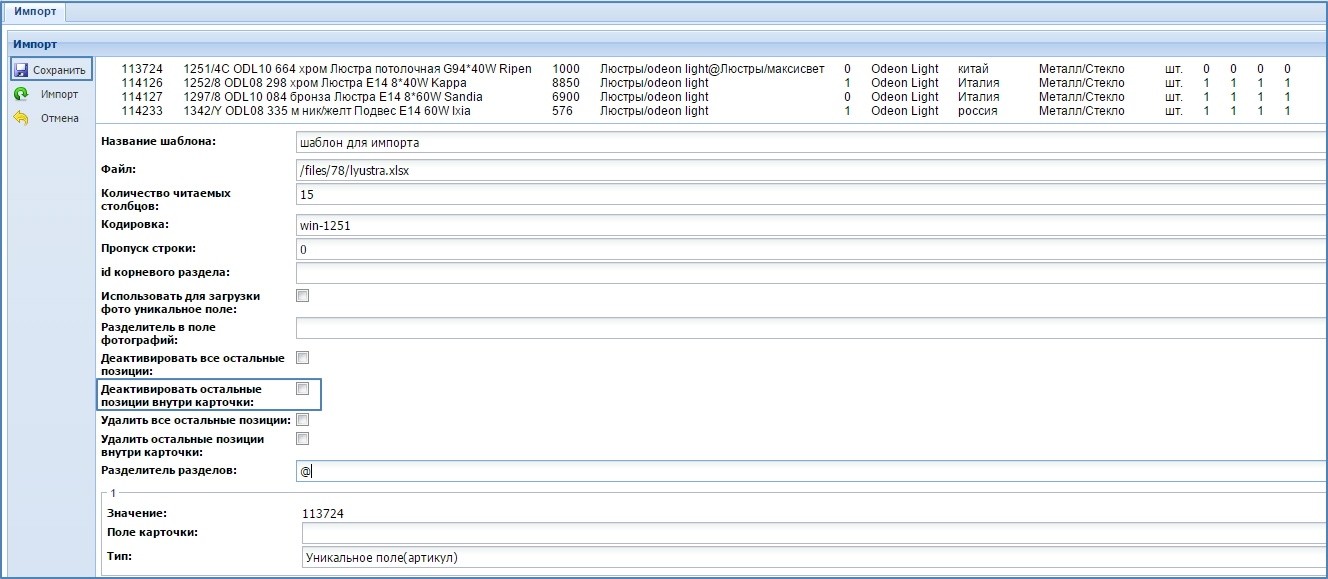Focus the Файл path input field
The image size is (1328, 579).
click(810, 171)
